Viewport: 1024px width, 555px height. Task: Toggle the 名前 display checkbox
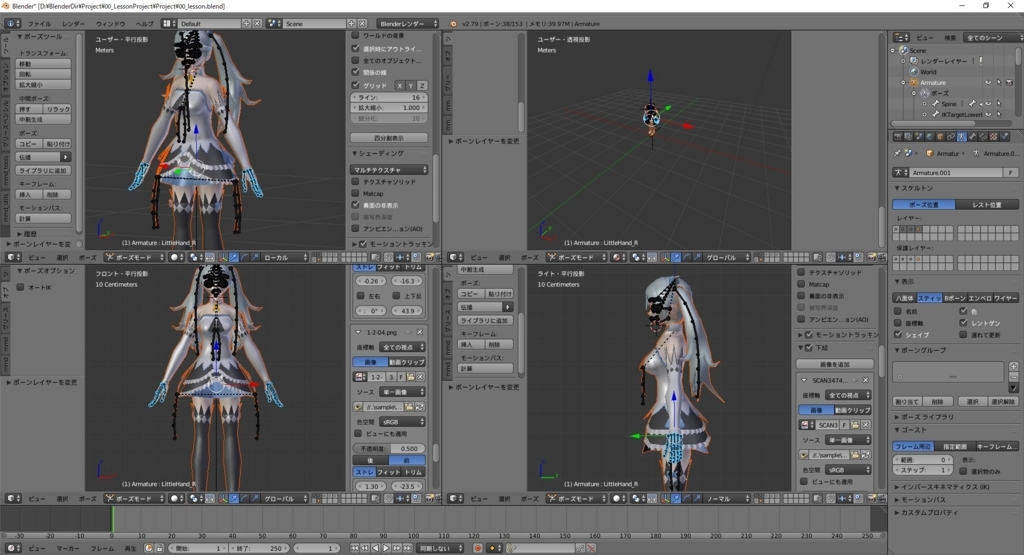pyautogui.click(x=899, y=311)
